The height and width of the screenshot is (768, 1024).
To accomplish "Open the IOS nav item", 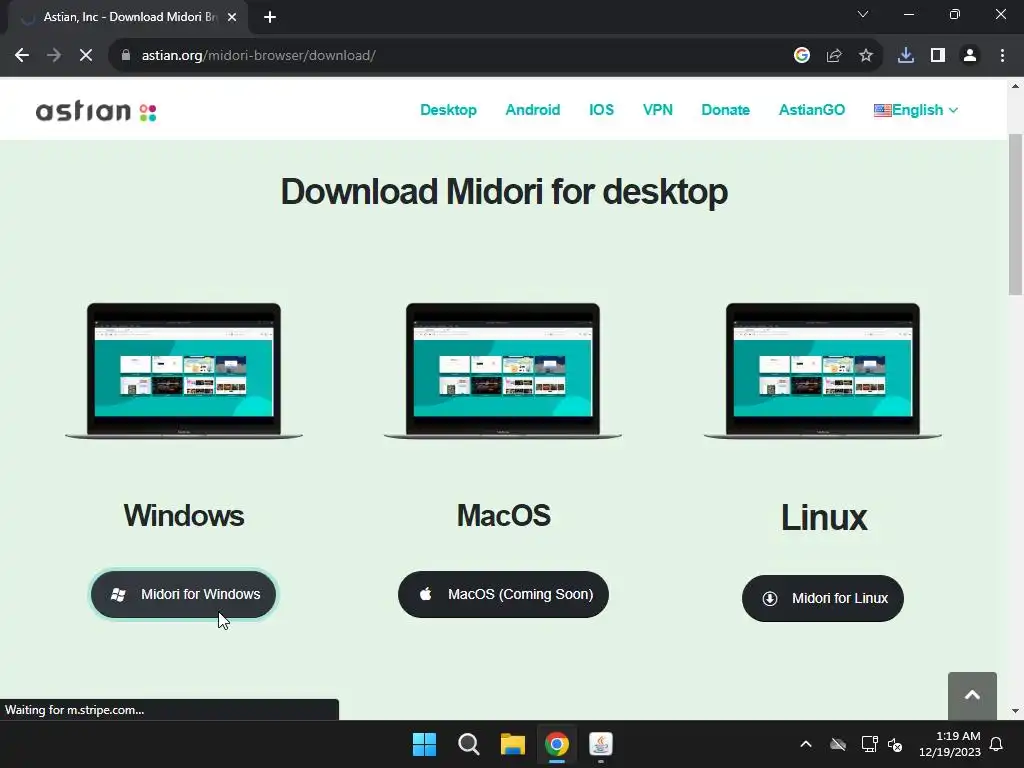I will coord(601,110).
